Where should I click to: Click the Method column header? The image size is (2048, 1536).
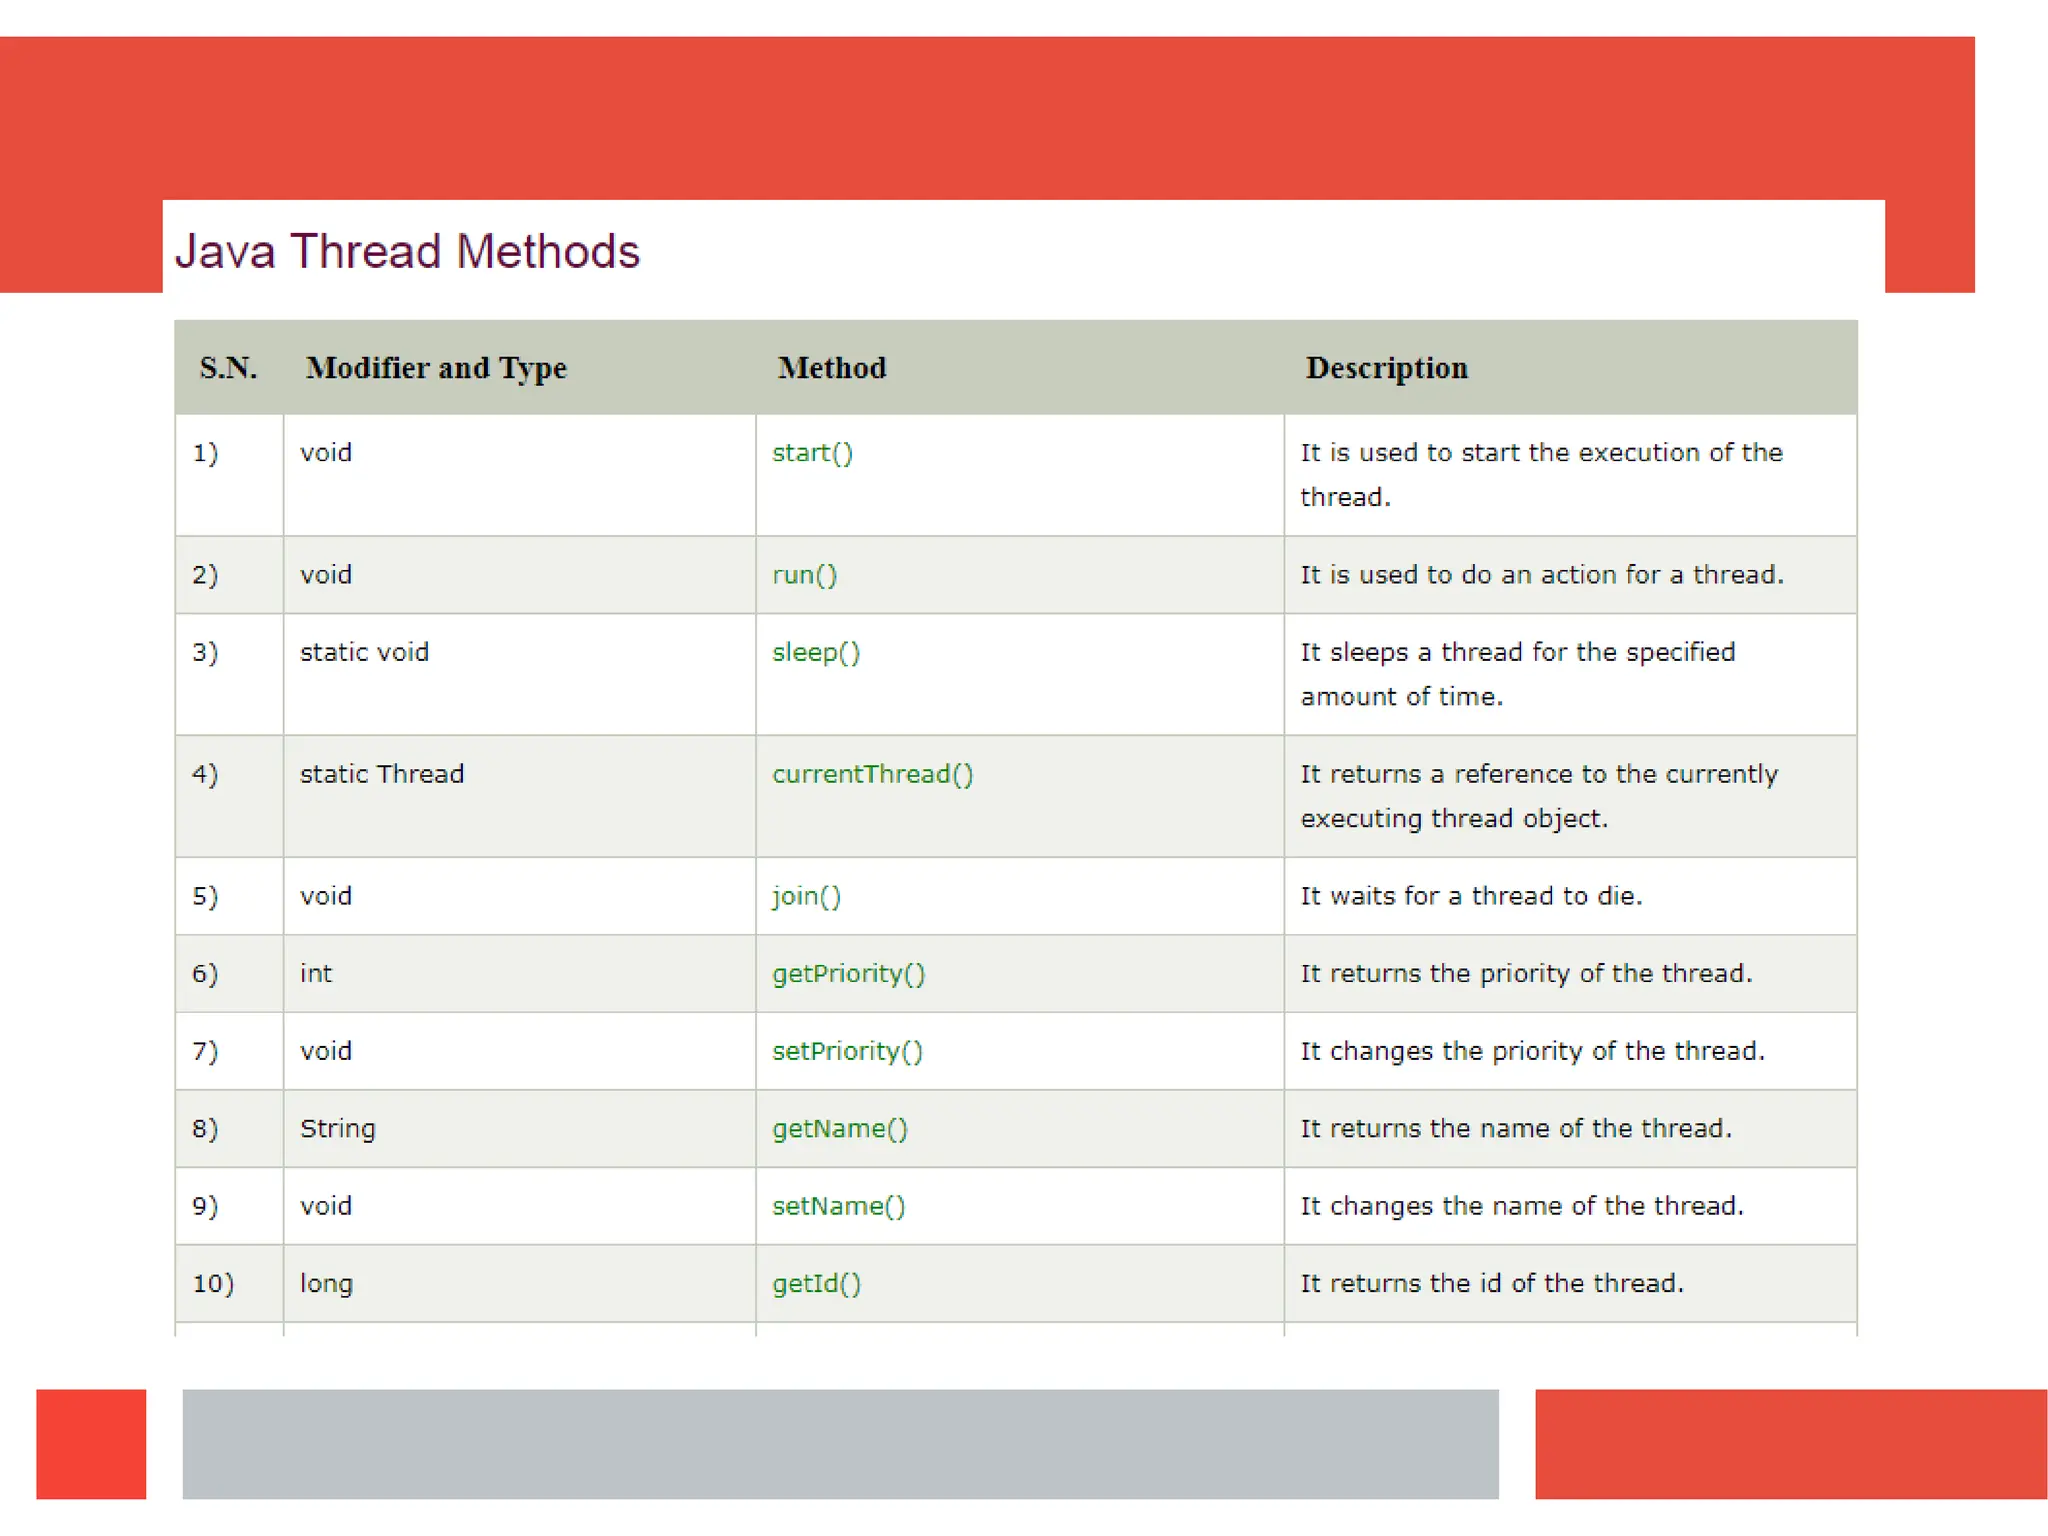[x=832, y=368]
